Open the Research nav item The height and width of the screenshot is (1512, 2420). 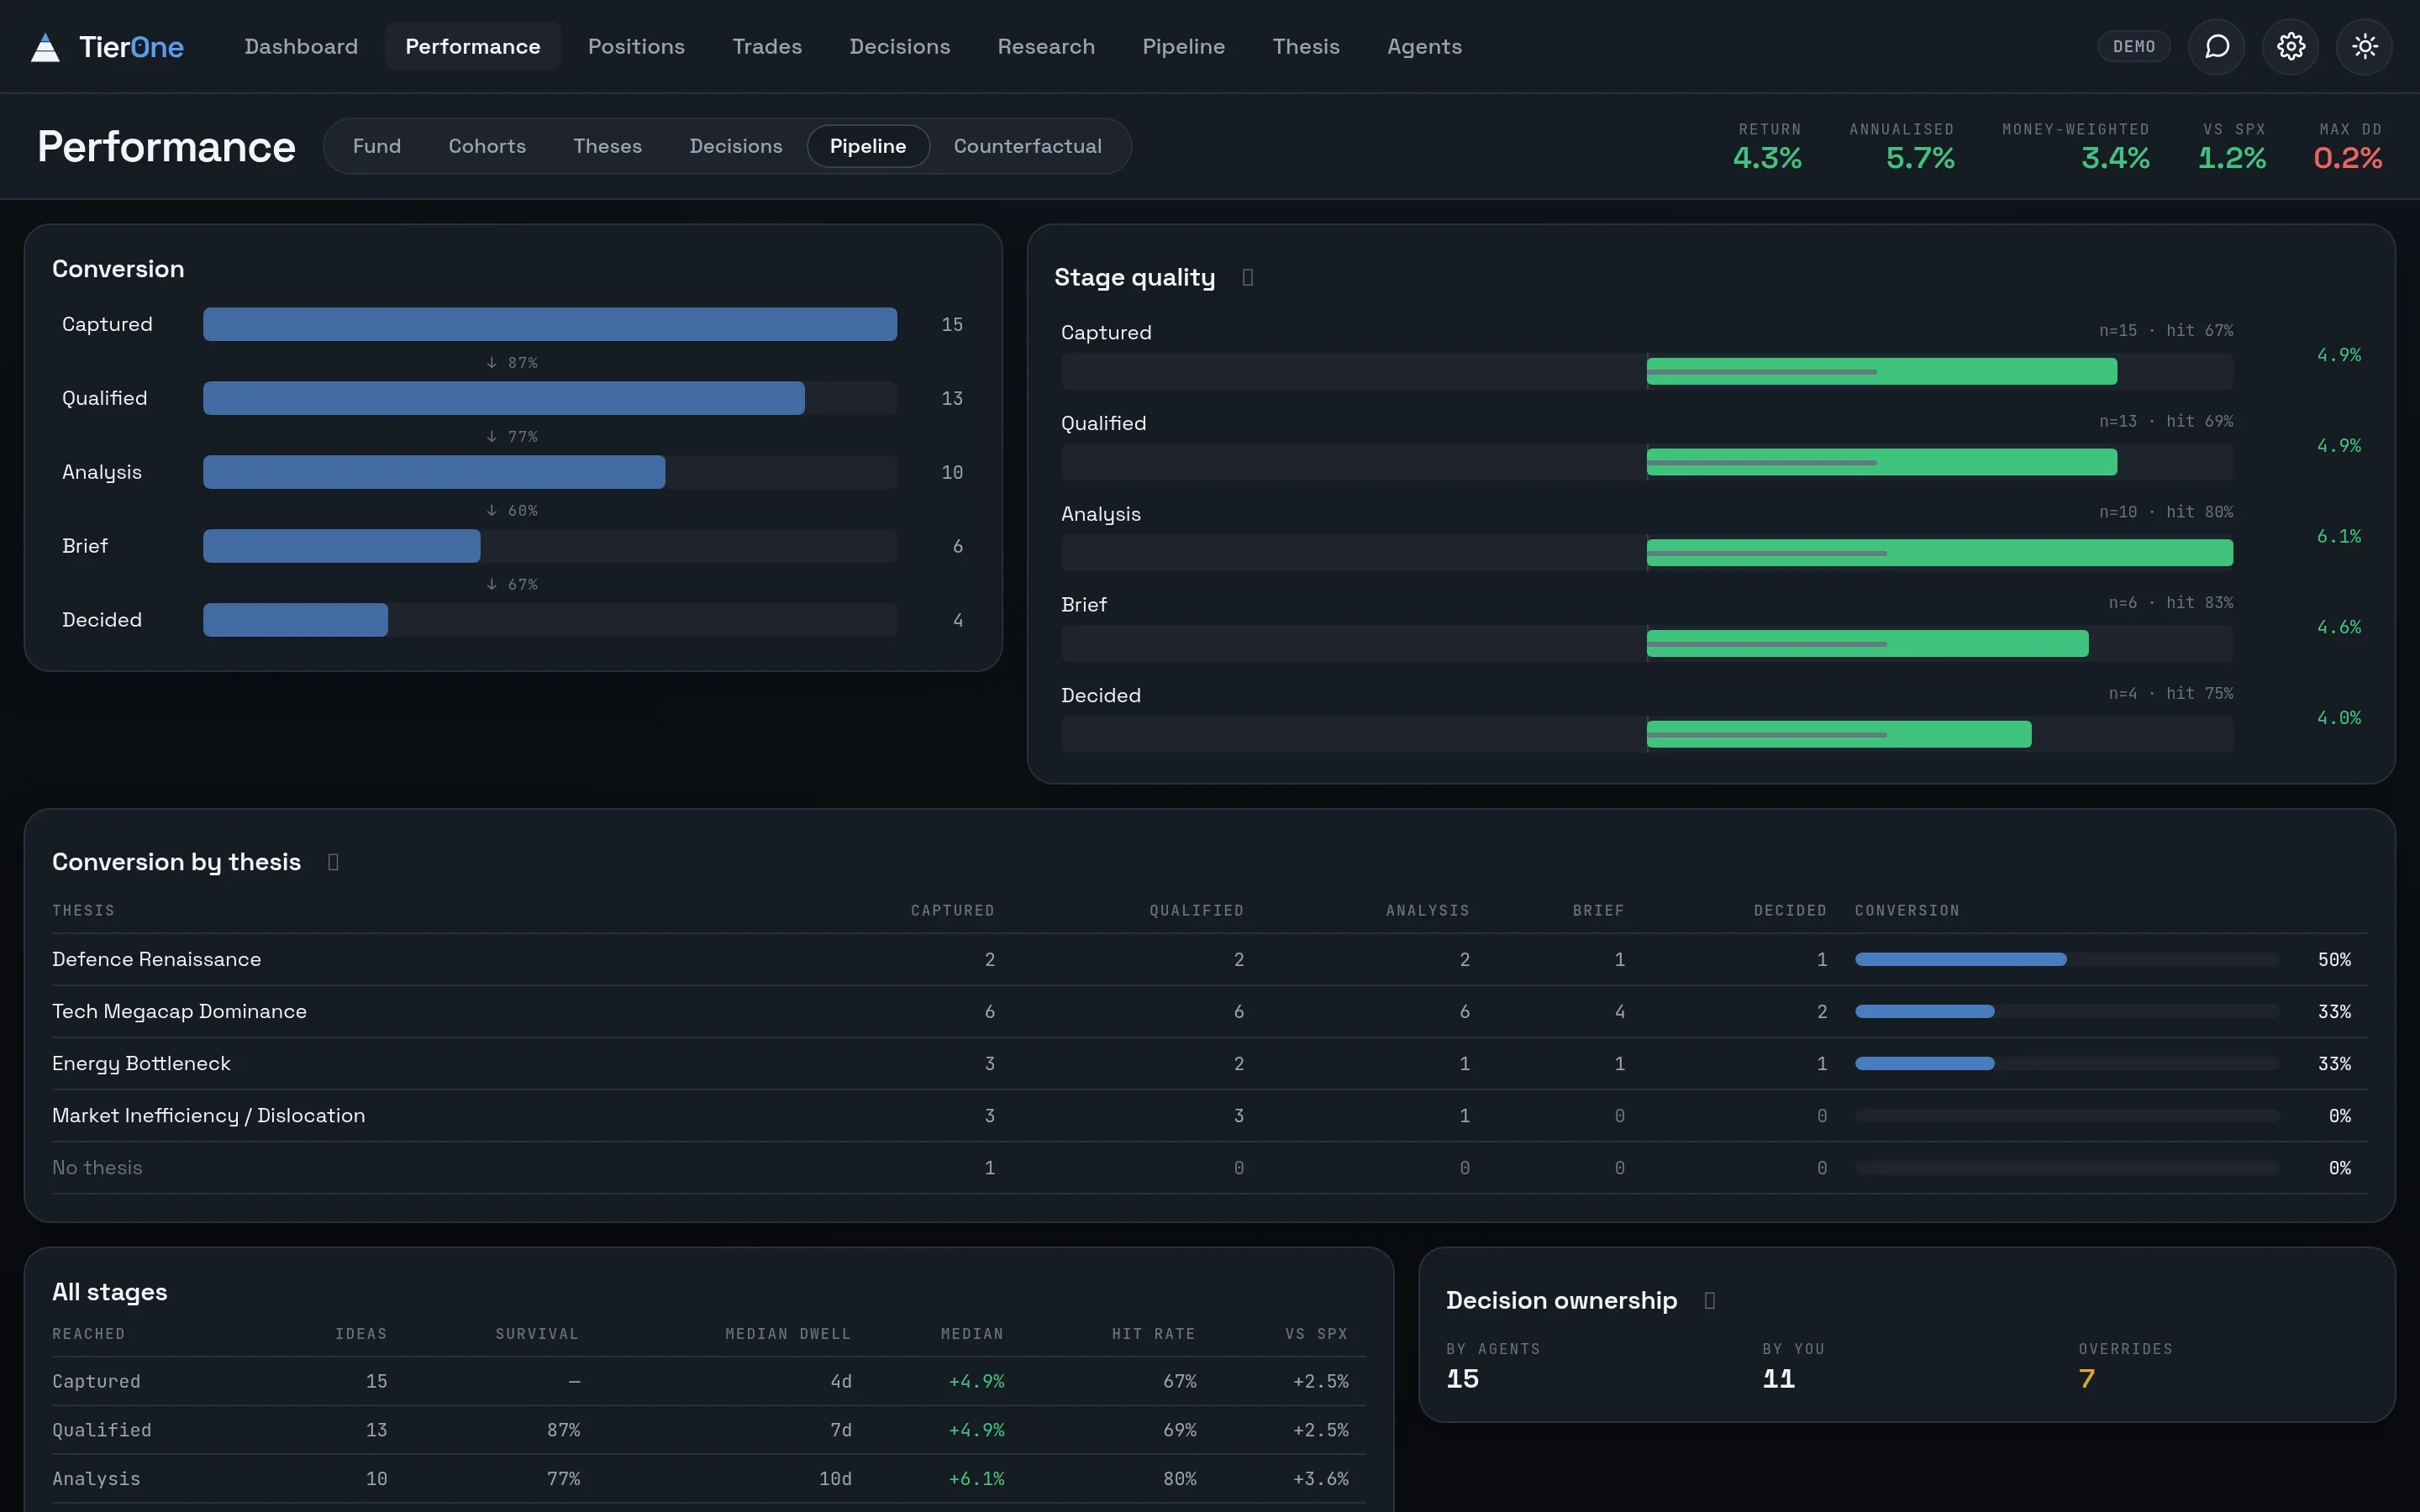click(x=1046, y=47)
